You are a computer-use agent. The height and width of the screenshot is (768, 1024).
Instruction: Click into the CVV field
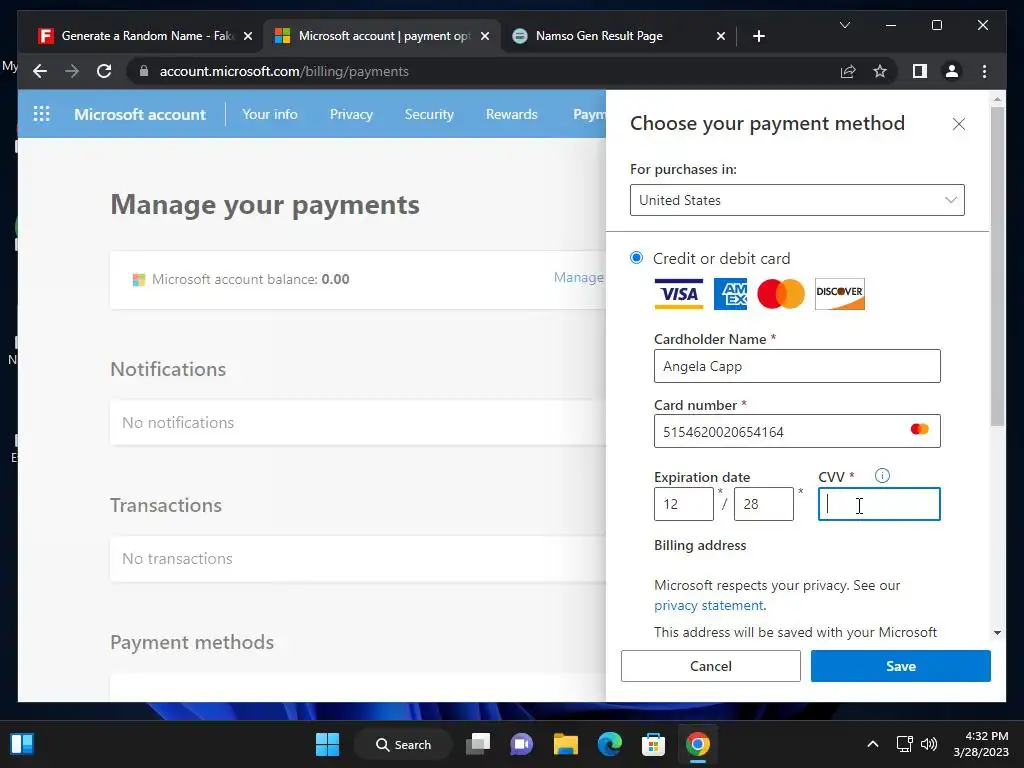(x=879, y=504)
